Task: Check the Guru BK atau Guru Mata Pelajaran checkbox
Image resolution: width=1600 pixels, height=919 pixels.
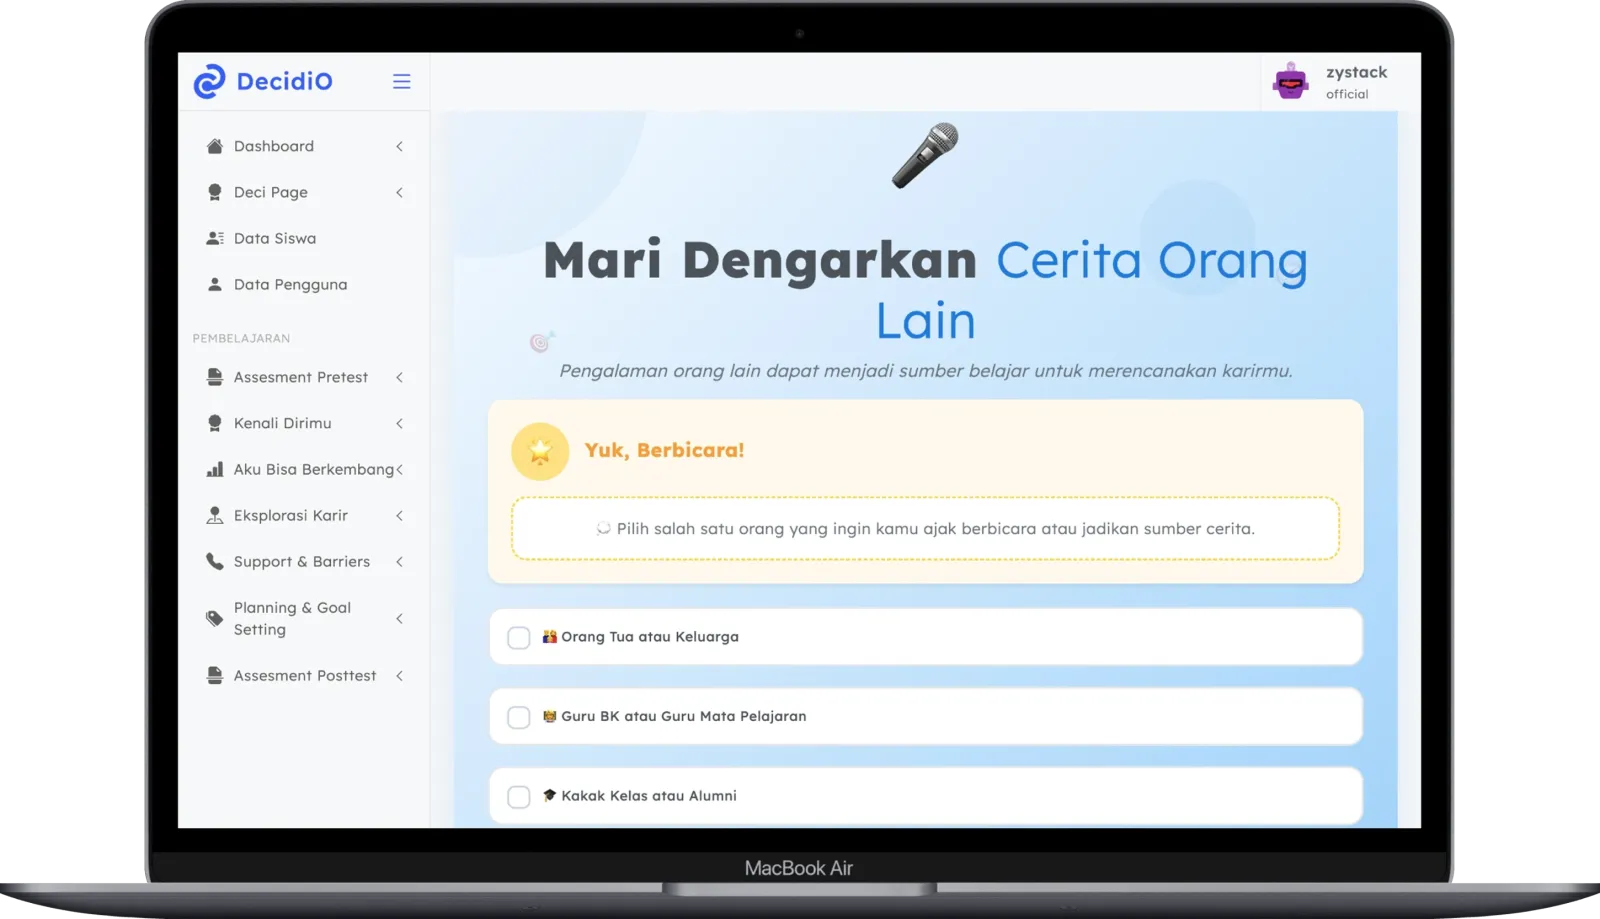Action: (518, 717)
